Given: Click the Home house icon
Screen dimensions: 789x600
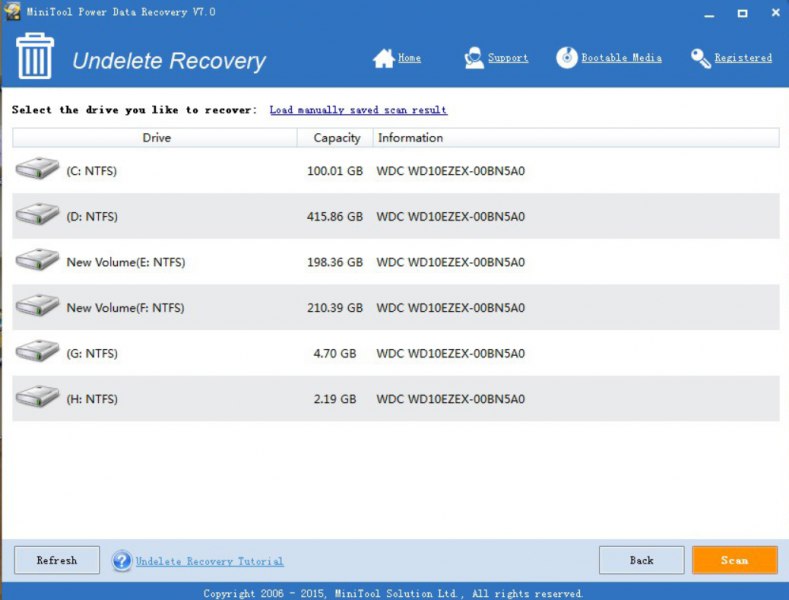Looking at the screenshot, I should point(383,58).
